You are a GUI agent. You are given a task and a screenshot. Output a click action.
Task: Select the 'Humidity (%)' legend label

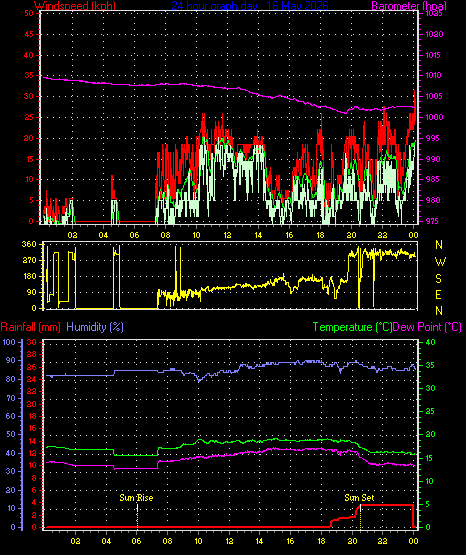click(x=95, y=327)
